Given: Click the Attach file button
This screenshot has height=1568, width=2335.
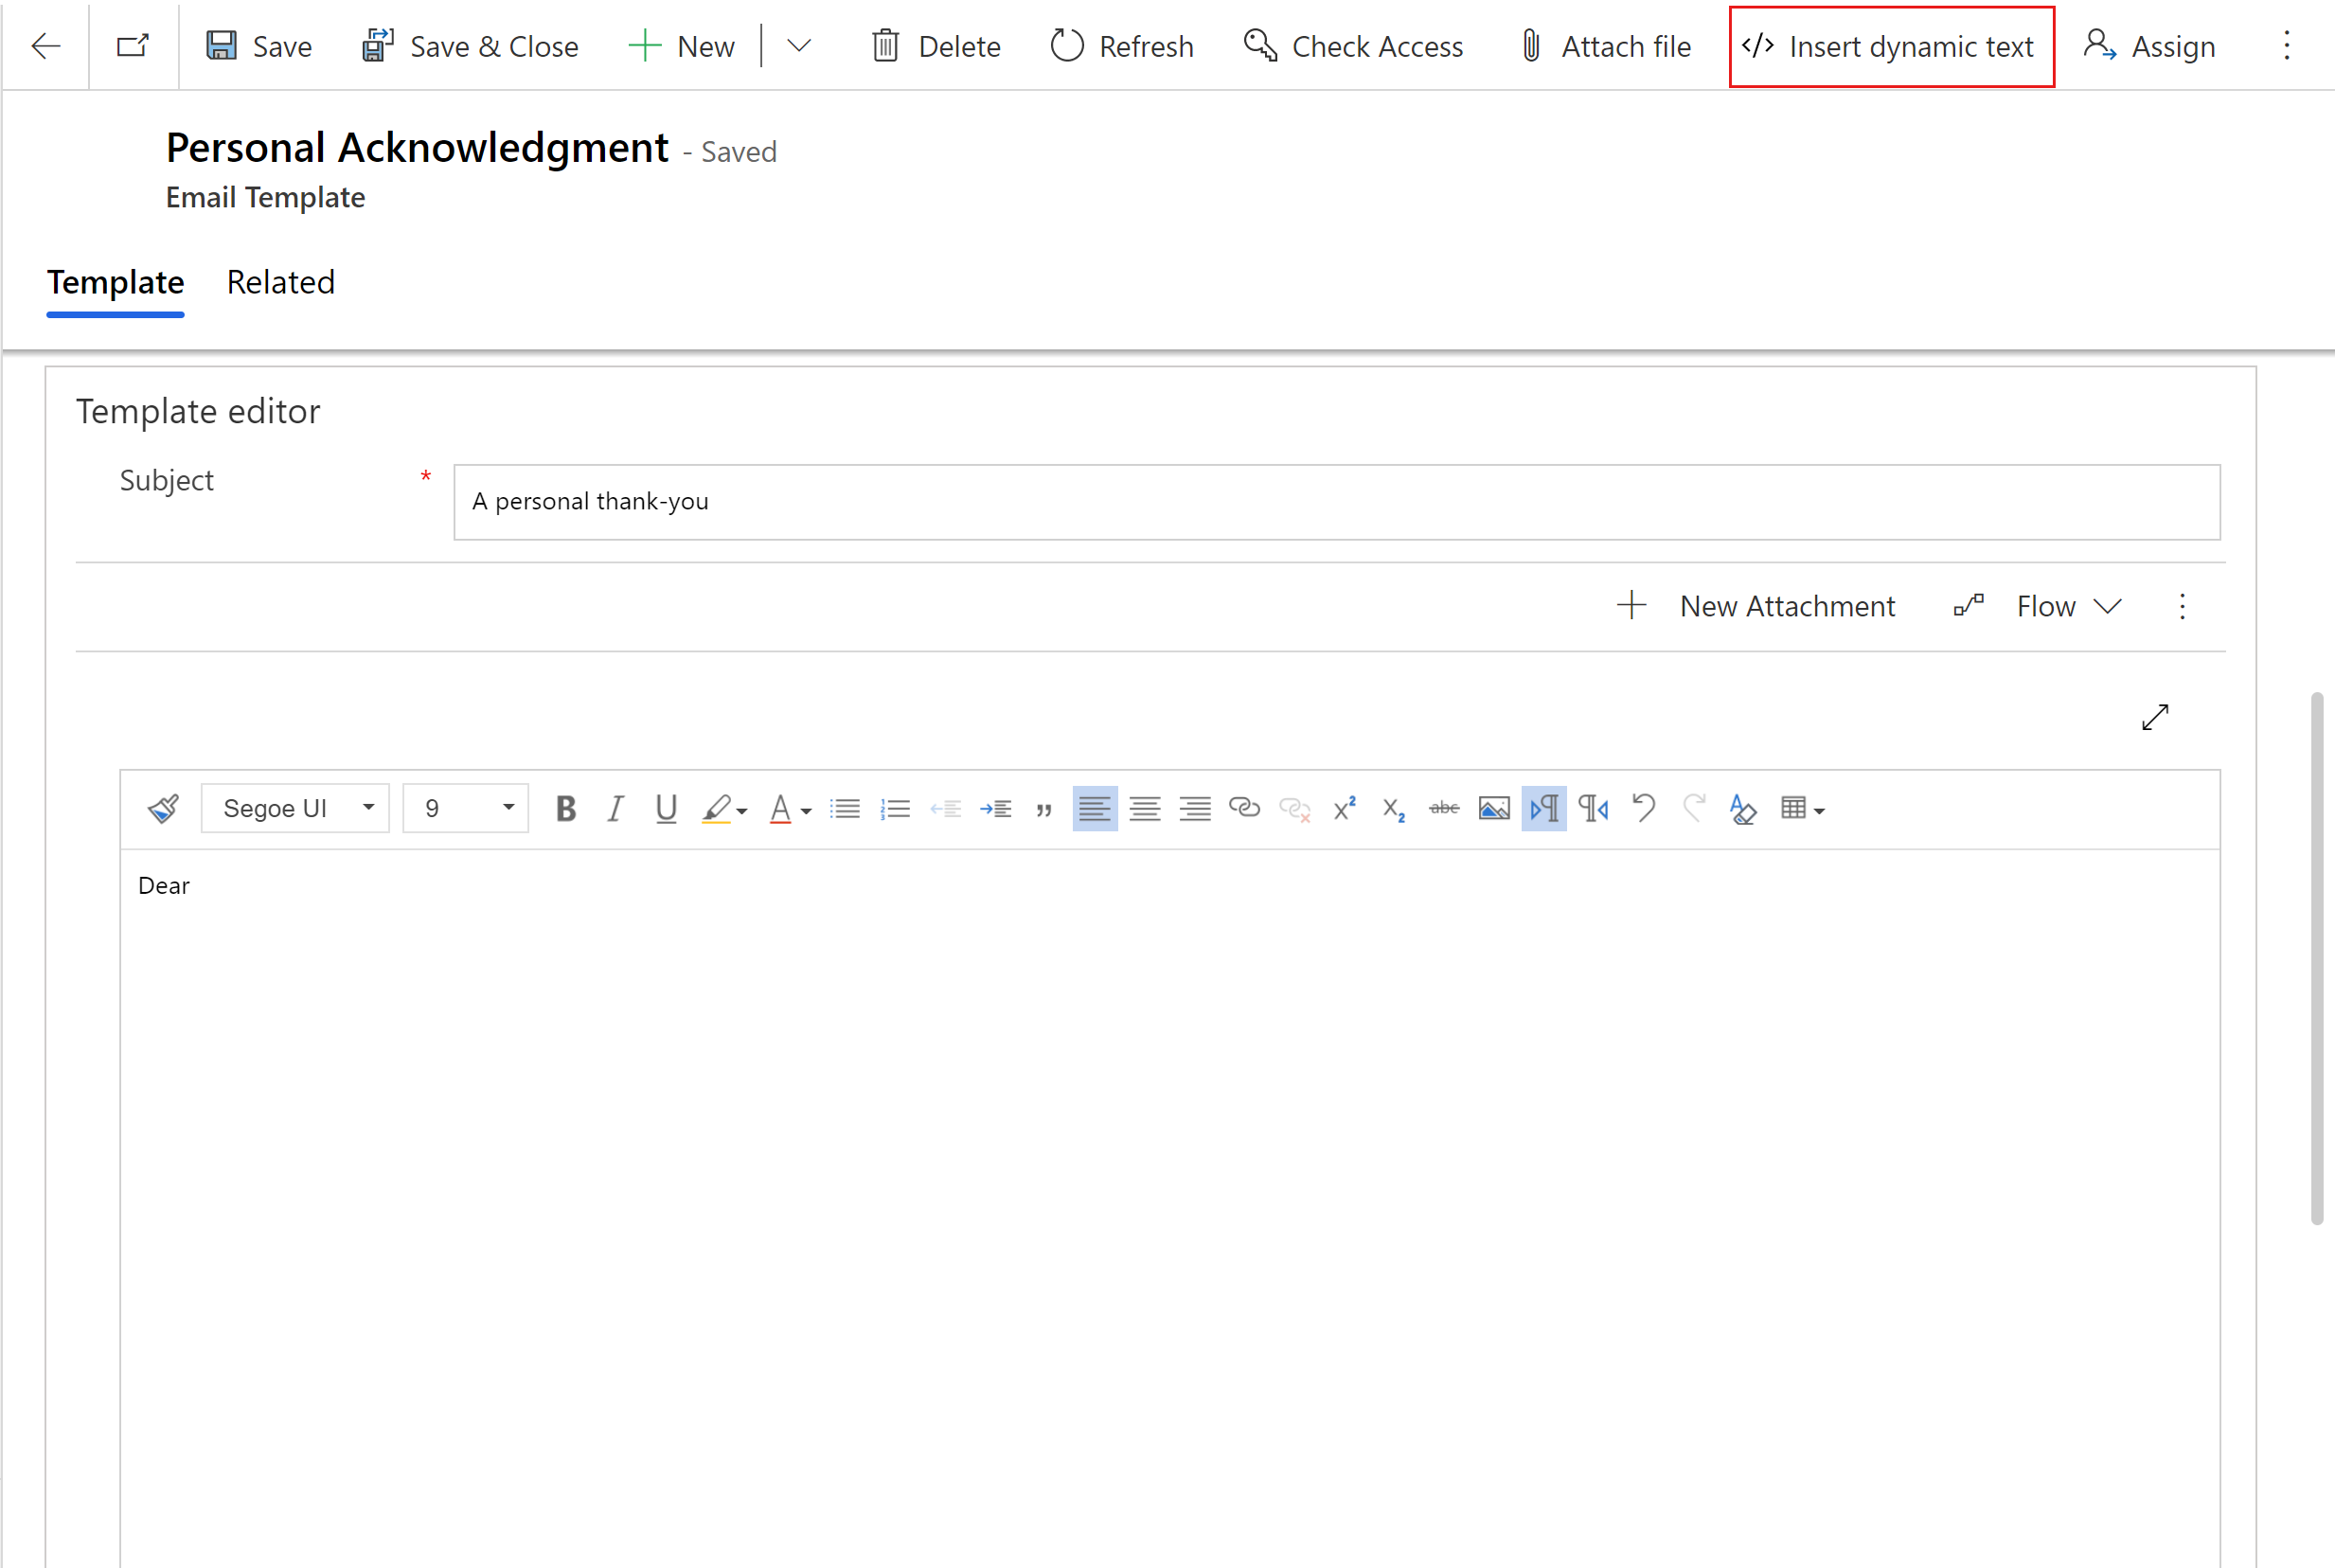Looking at the screenshot, I should pos(1604,45).
